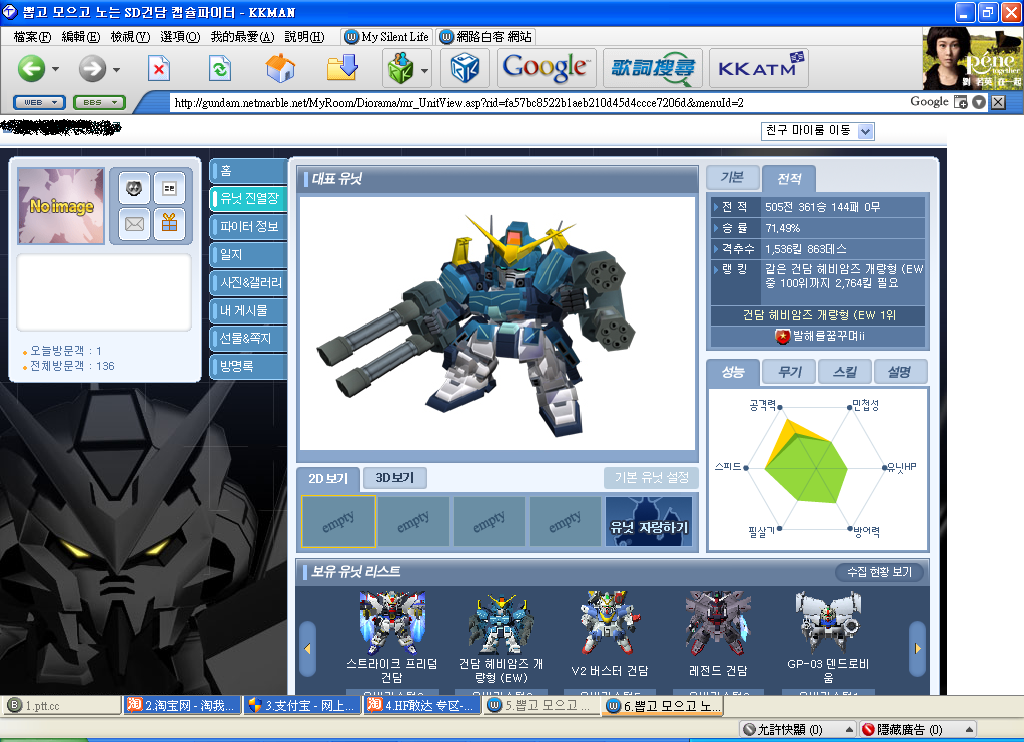Click the Google search box

coord(929,102)
